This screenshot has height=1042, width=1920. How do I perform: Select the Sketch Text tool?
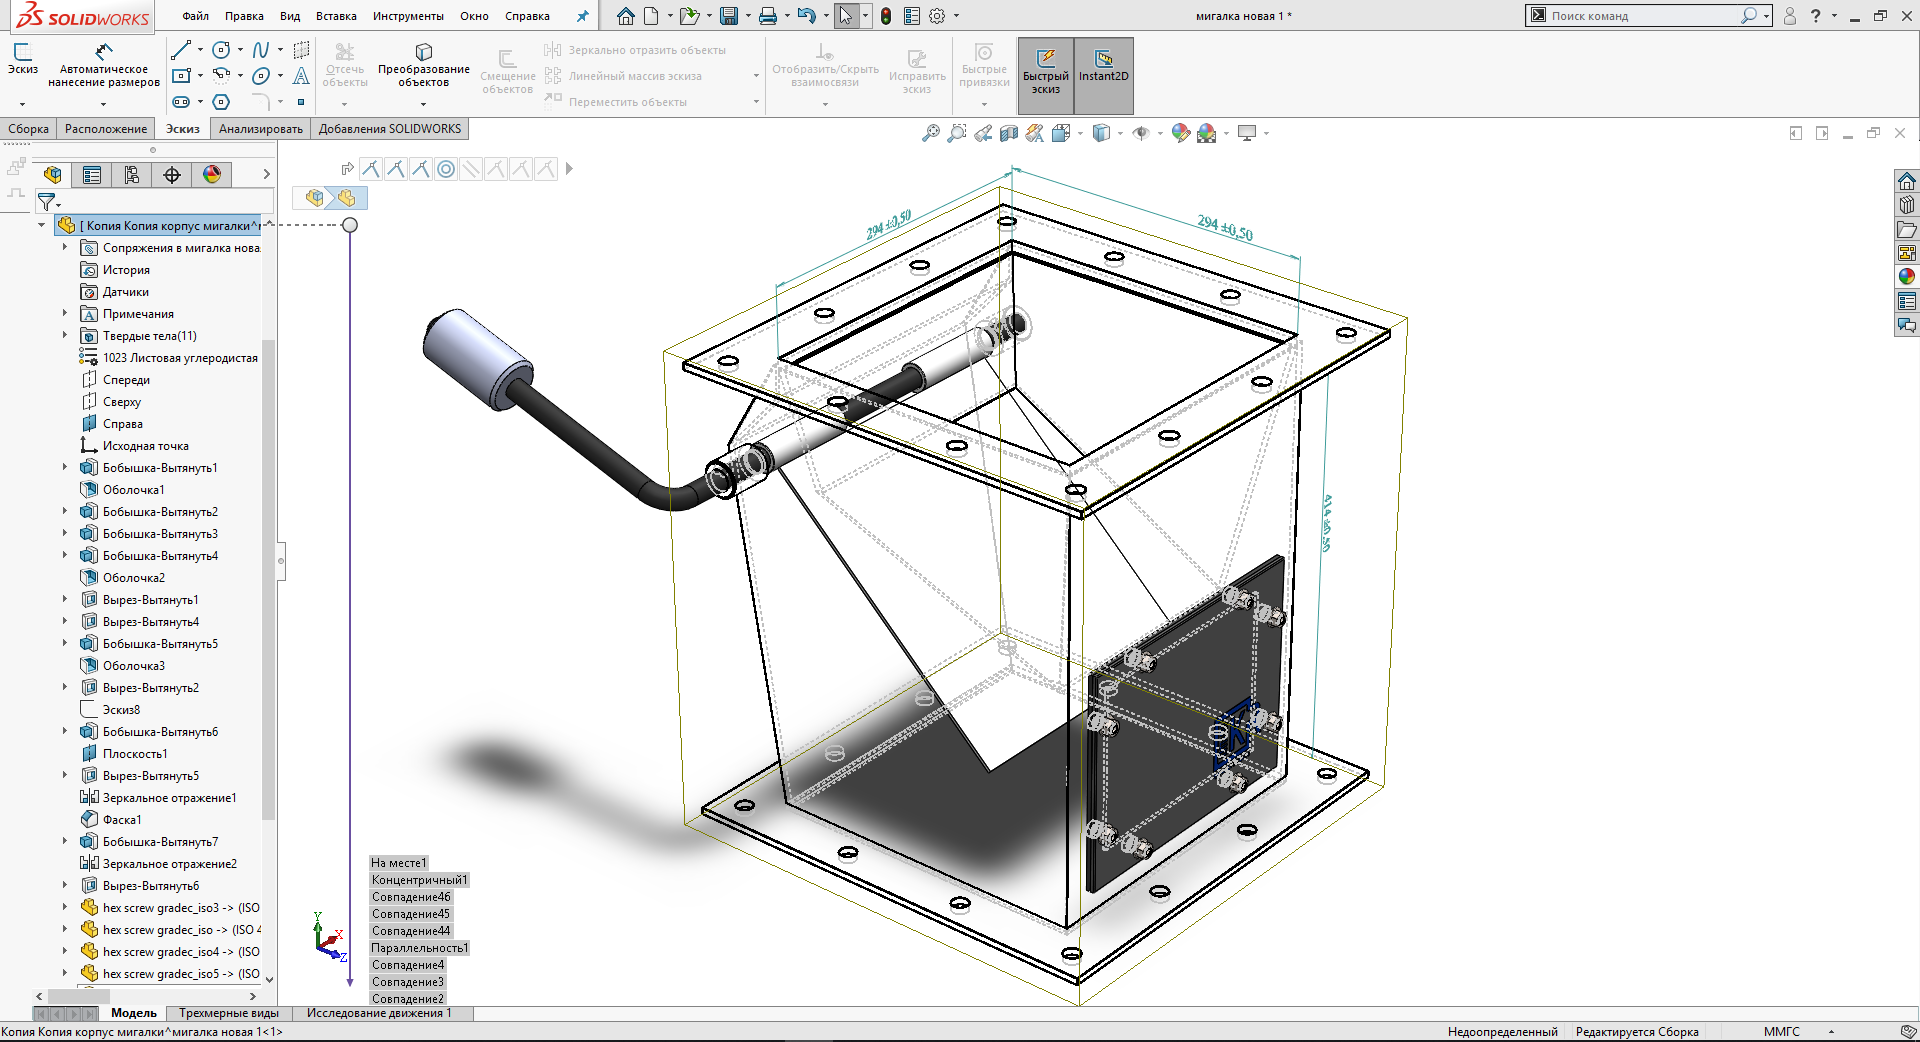coord(301,76)
